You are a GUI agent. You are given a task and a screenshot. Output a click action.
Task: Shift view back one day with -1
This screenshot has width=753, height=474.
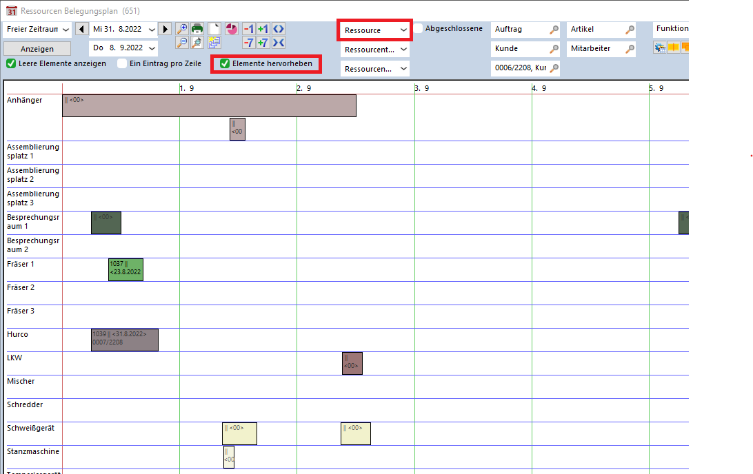[248, 29]
